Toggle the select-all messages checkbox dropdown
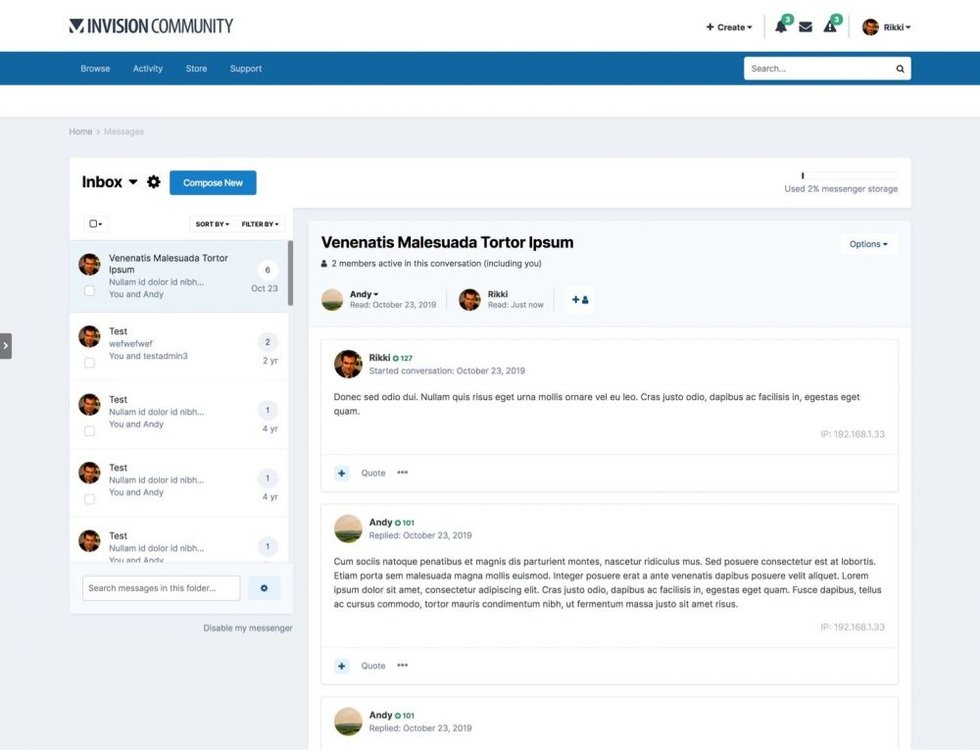This screenshot has width=980, height=750. (x=96, y=224)
